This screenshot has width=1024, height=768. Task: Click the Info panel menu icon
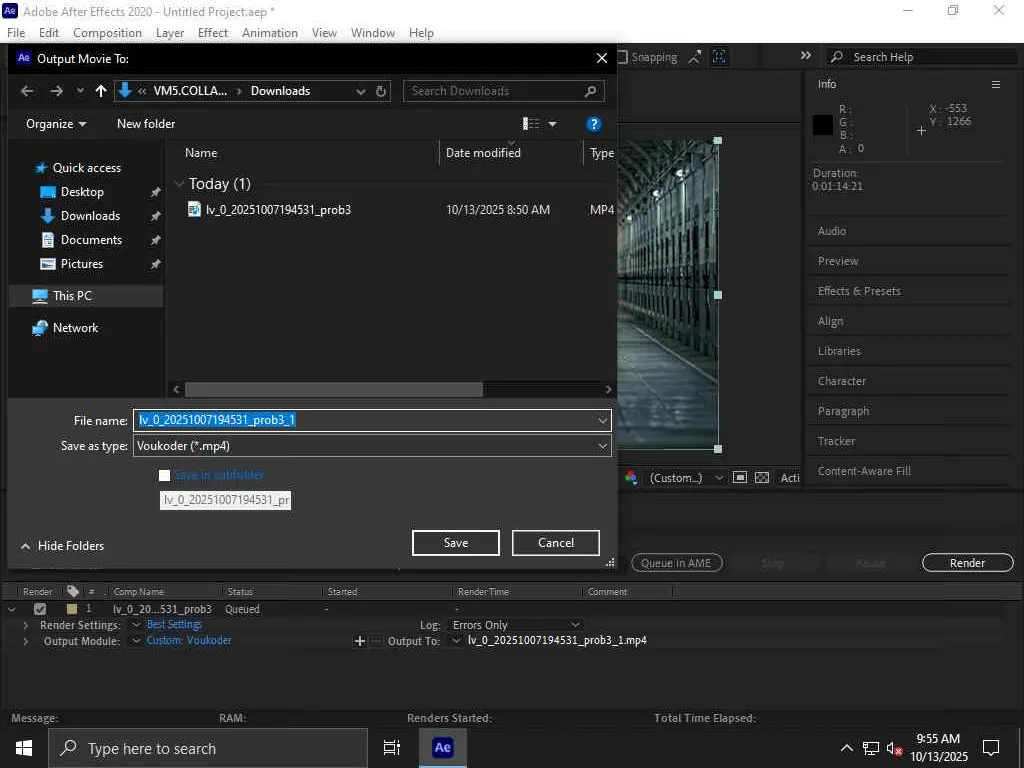995,84
